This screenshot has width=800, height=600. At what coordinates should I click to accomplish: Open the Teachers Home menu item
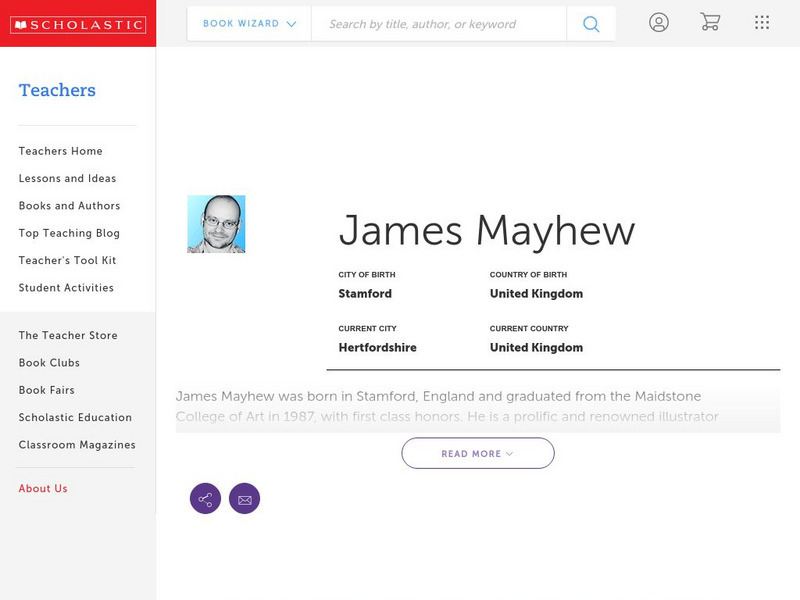60,151
